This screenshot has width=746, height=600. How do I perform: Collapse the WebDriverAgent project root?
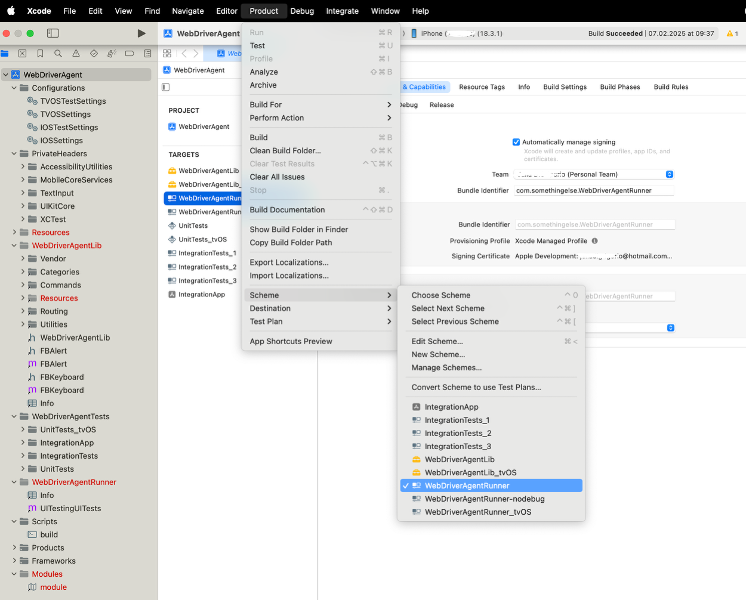coord(6,75)
